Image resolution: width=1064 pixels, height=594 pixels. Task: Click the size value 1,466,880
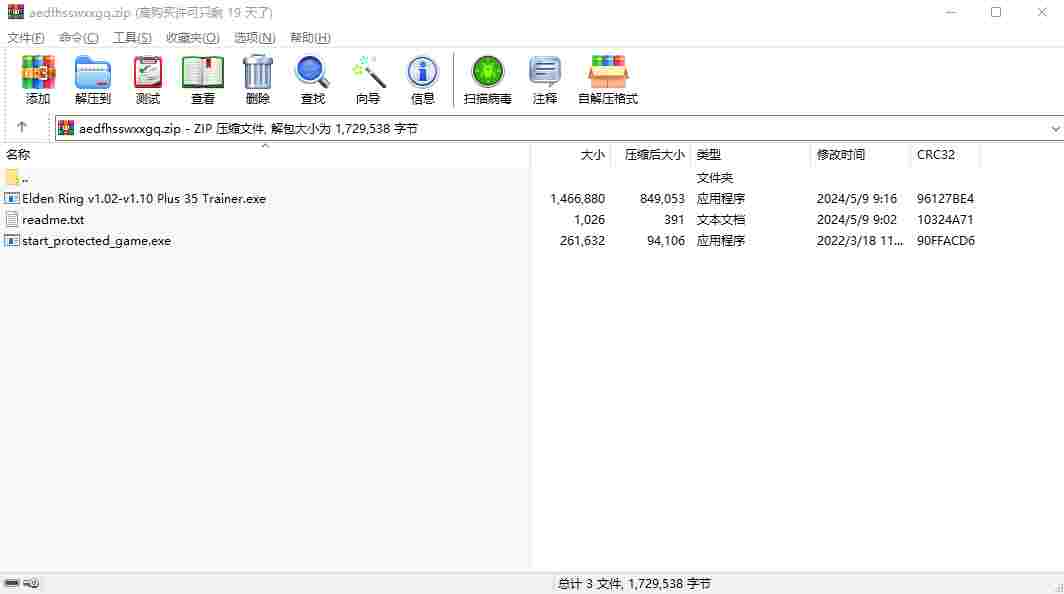(x=577, y=199)
